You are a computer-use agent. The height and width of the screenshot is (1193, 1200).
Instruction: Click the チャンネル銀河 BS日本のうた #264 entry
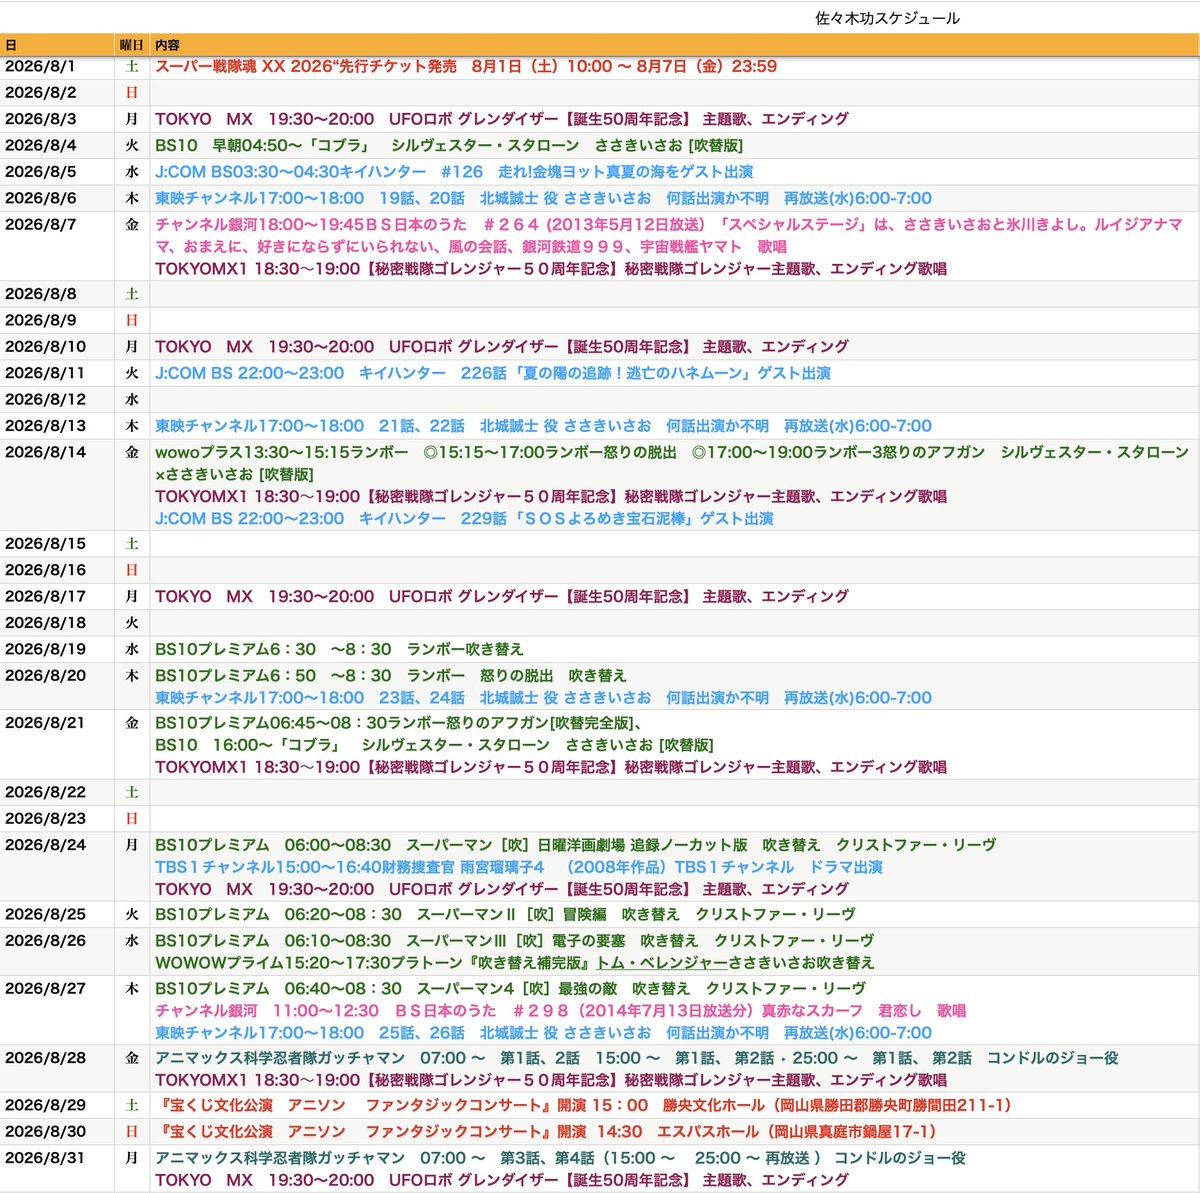click(x=669, y=235)
